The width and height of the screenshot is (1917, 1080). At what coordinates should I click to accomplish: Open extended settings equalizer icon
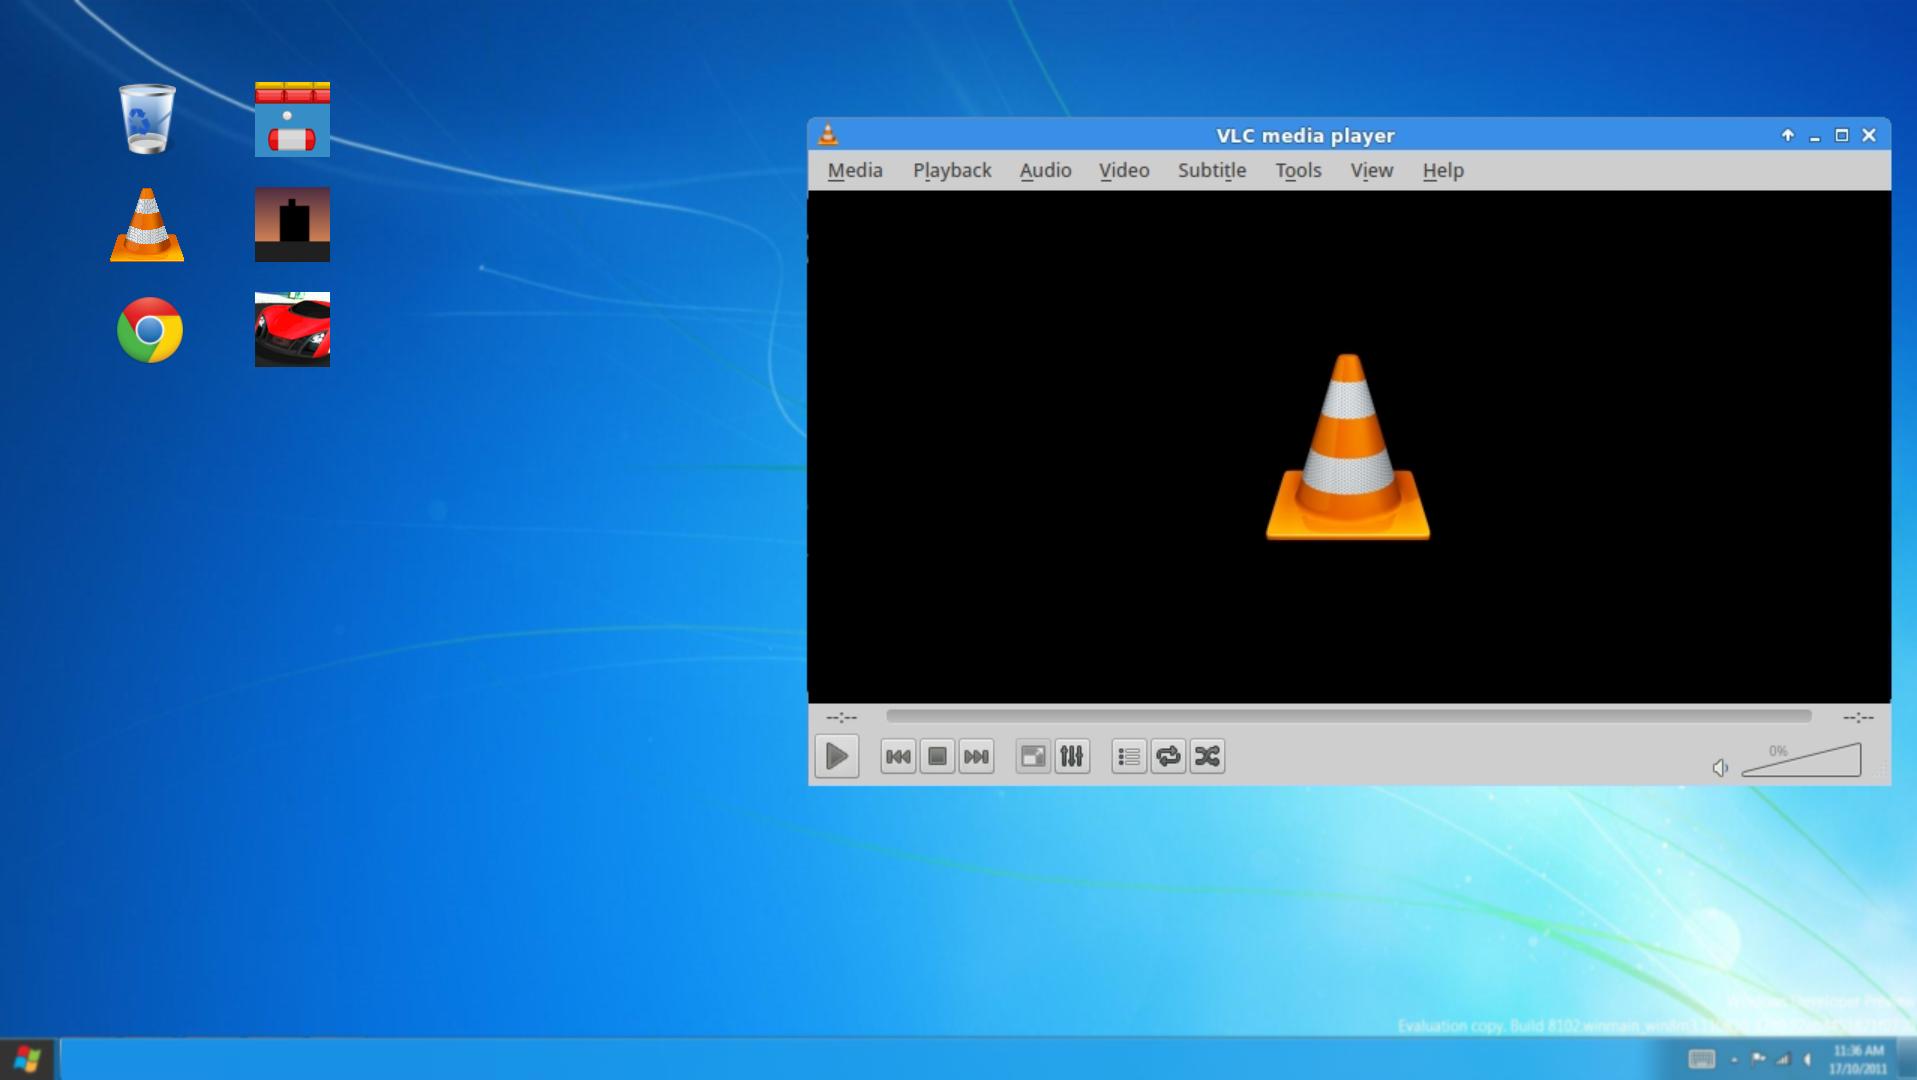1072,757
